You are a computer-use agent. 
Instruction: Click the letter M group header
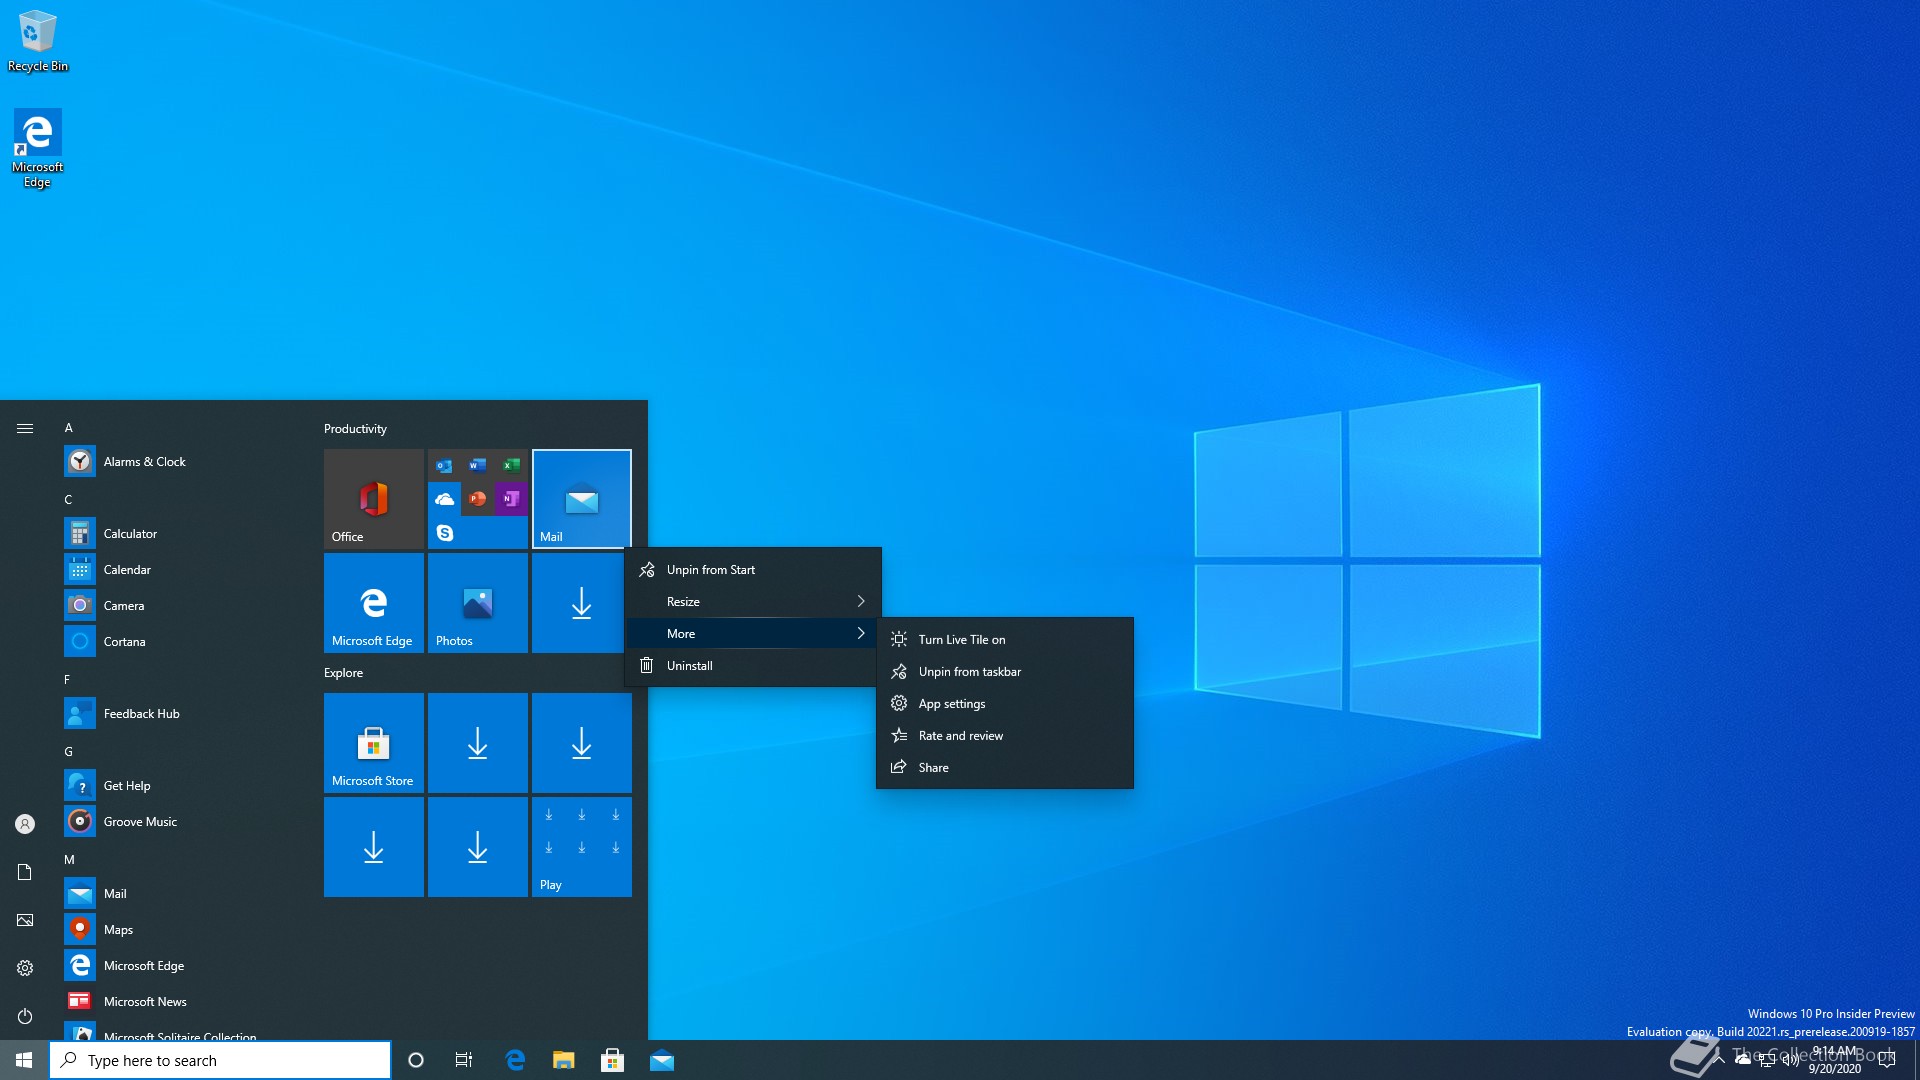click(69, 860)
